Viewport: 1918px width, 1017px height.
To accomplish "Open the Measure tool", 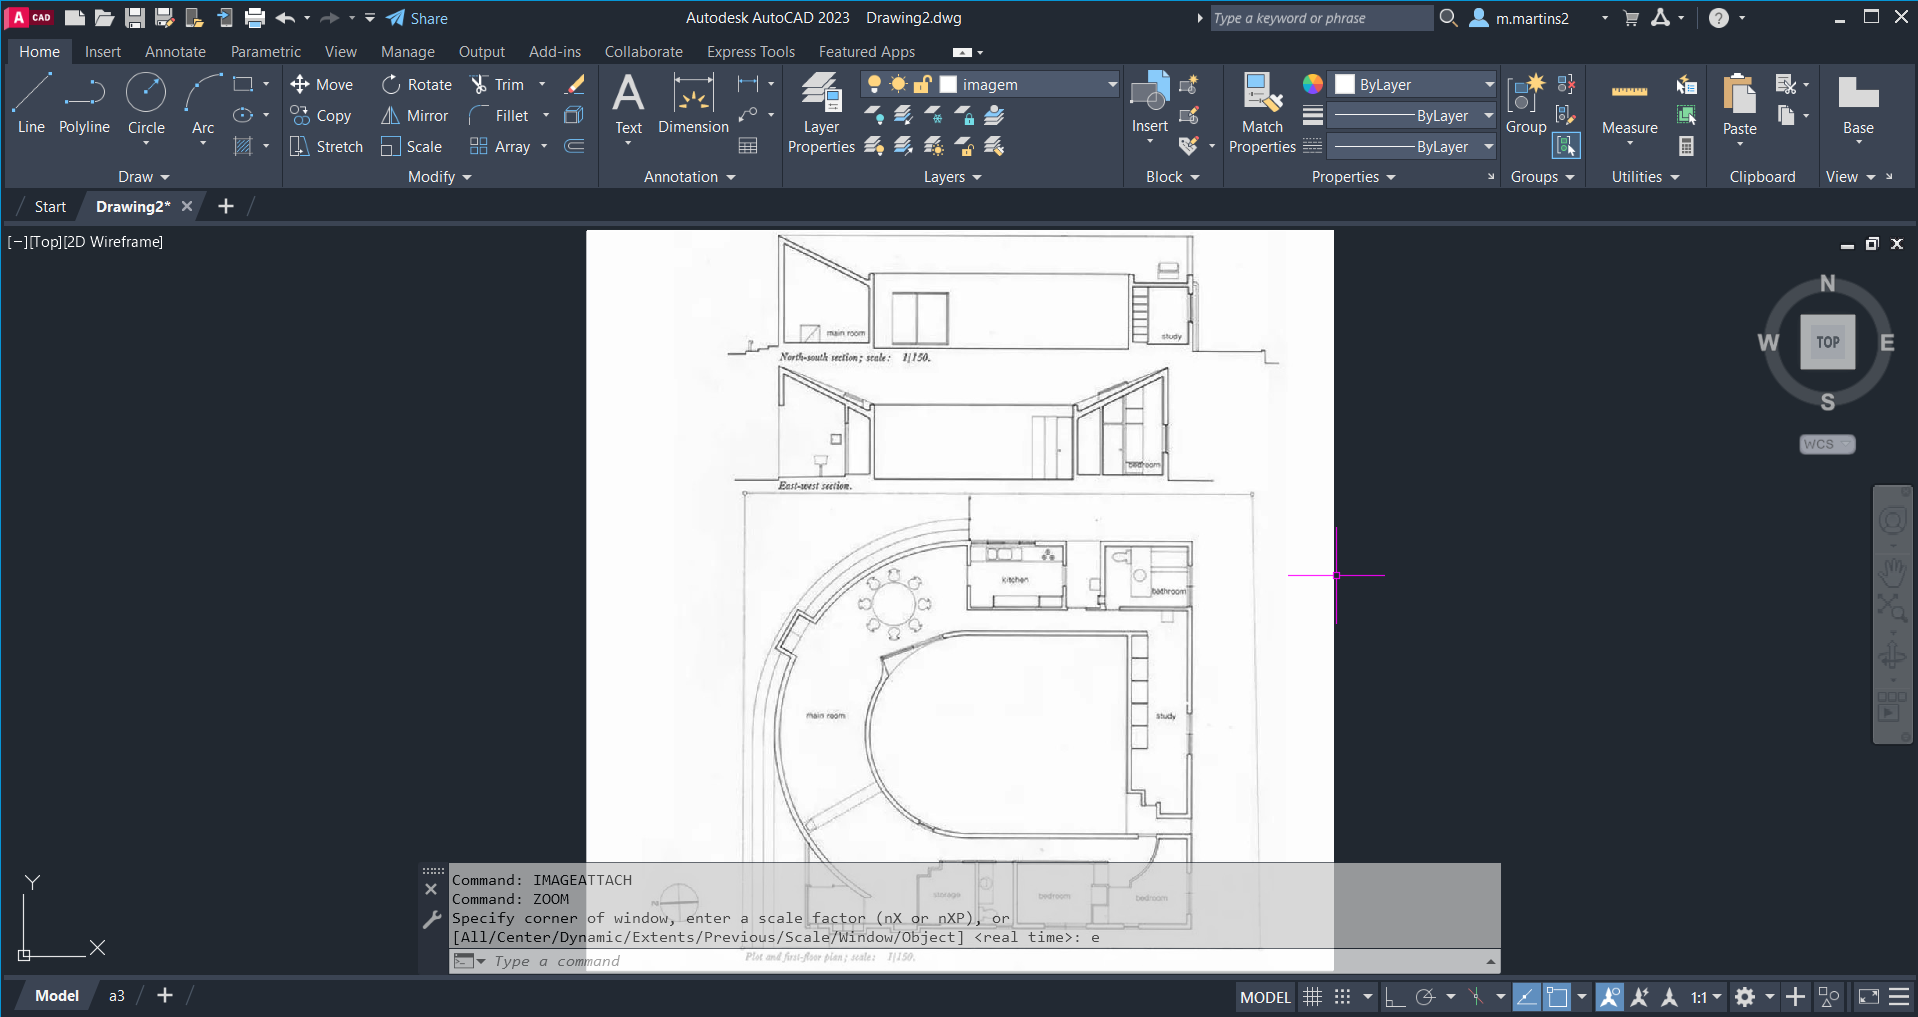I will pos(1630,104).
